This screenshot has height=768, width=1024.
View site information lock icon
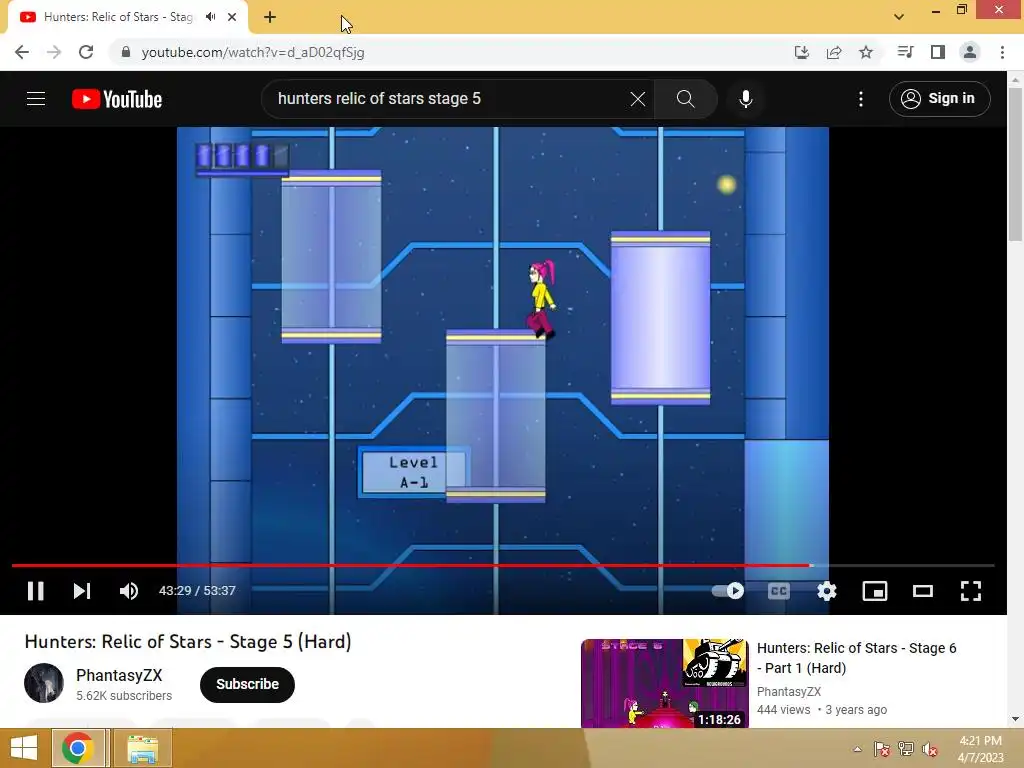[126, 52]
